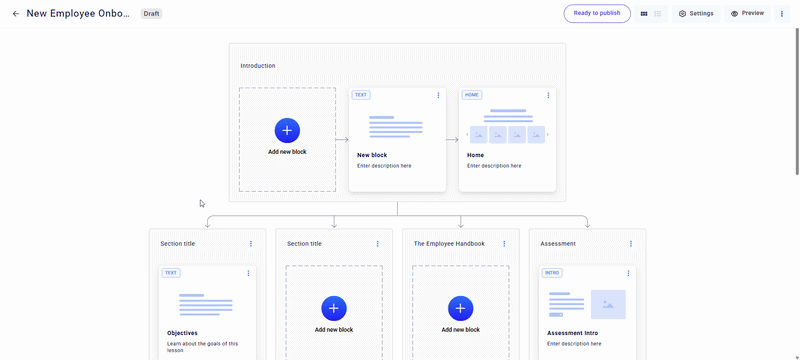Click the Home card left carousel chevron

tap(467, 135)
